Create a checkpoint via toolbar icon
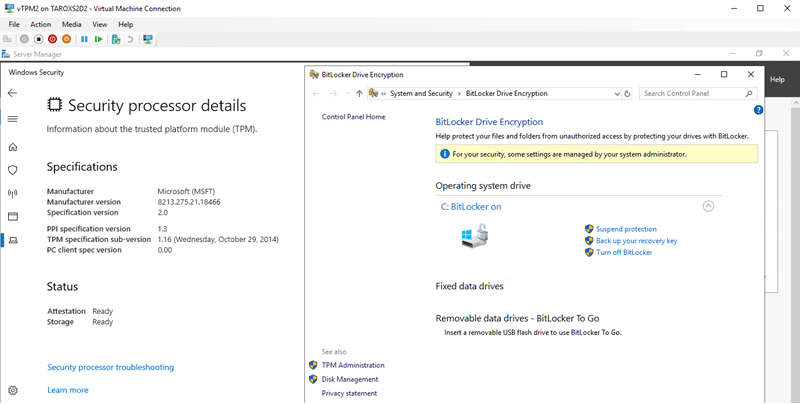Image resolution: width=800 pixels, height=404 pixels. coord(116,39)
